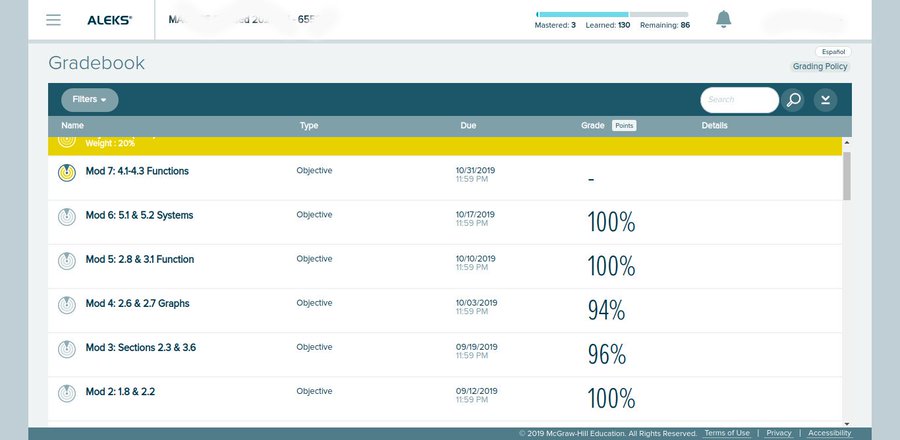Open Mod 4: 2.6 & 2.7 Graphs
Image resolution: width=900 pixels, height=440 pixels.
coord(138,303)
